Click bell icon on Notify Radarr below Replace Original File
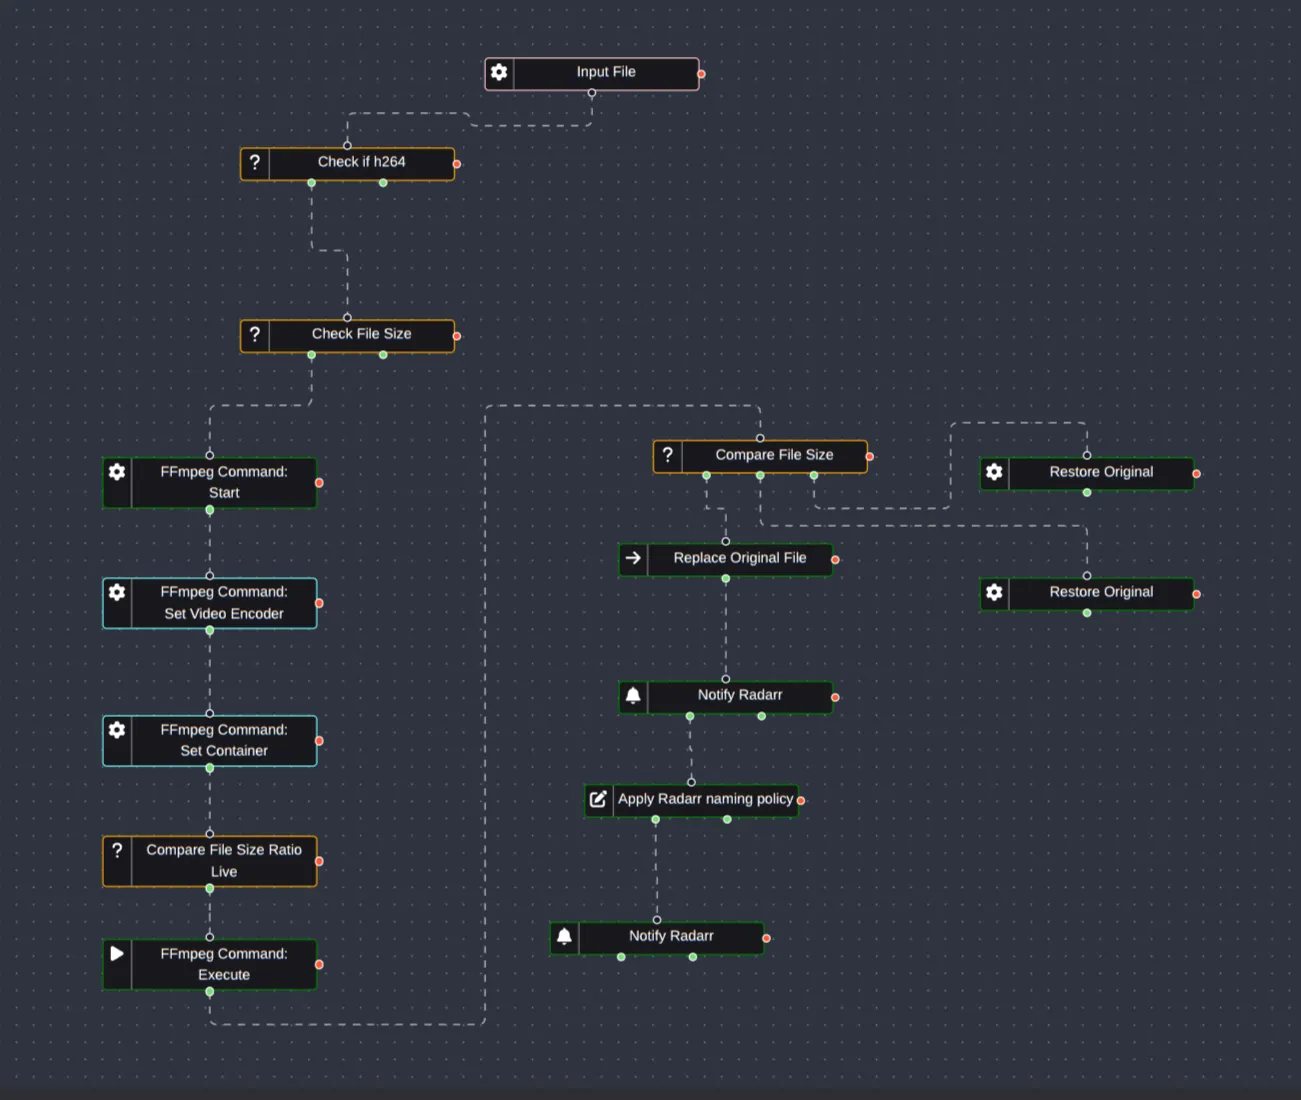1301x1100 pixels. (x=633, y=695)
